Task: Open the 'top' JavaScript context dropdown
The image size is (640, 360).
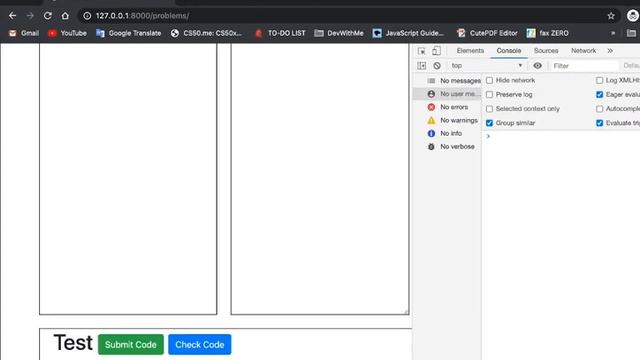Action: (x=487, y=66)
